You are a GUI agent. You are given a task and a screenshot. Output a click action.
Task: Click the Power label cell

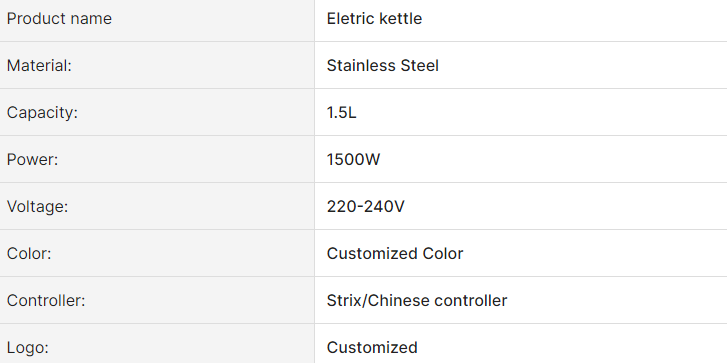[157, 159]
